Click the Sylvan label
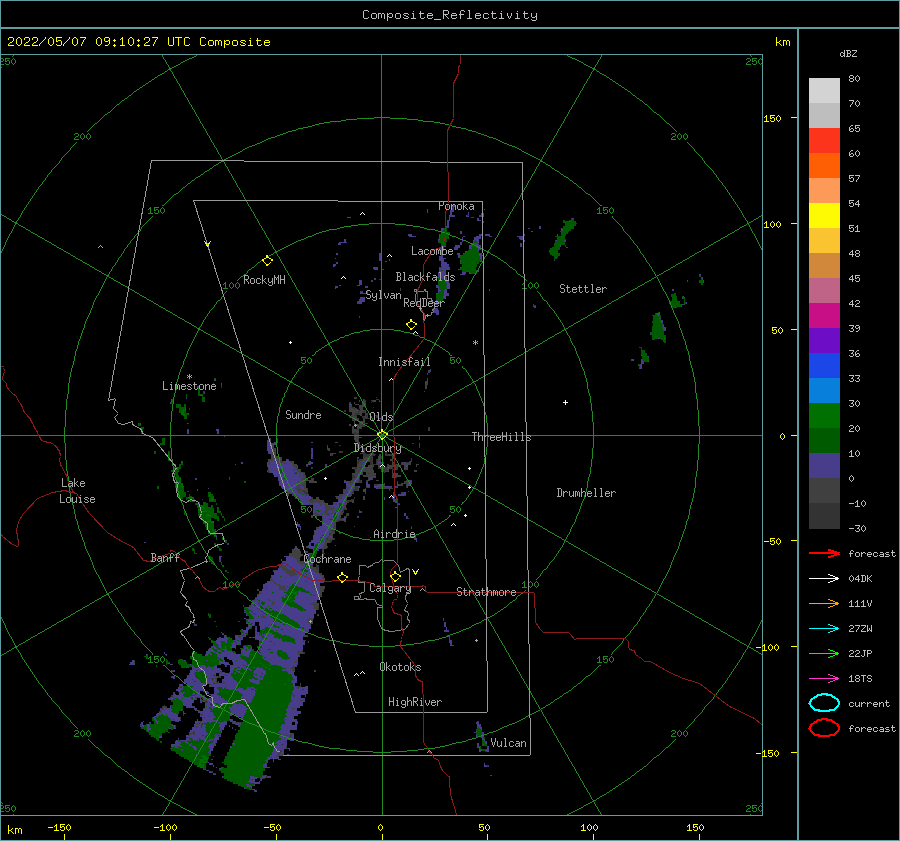Viewport: 900px width, 841px height. point(383,295)
